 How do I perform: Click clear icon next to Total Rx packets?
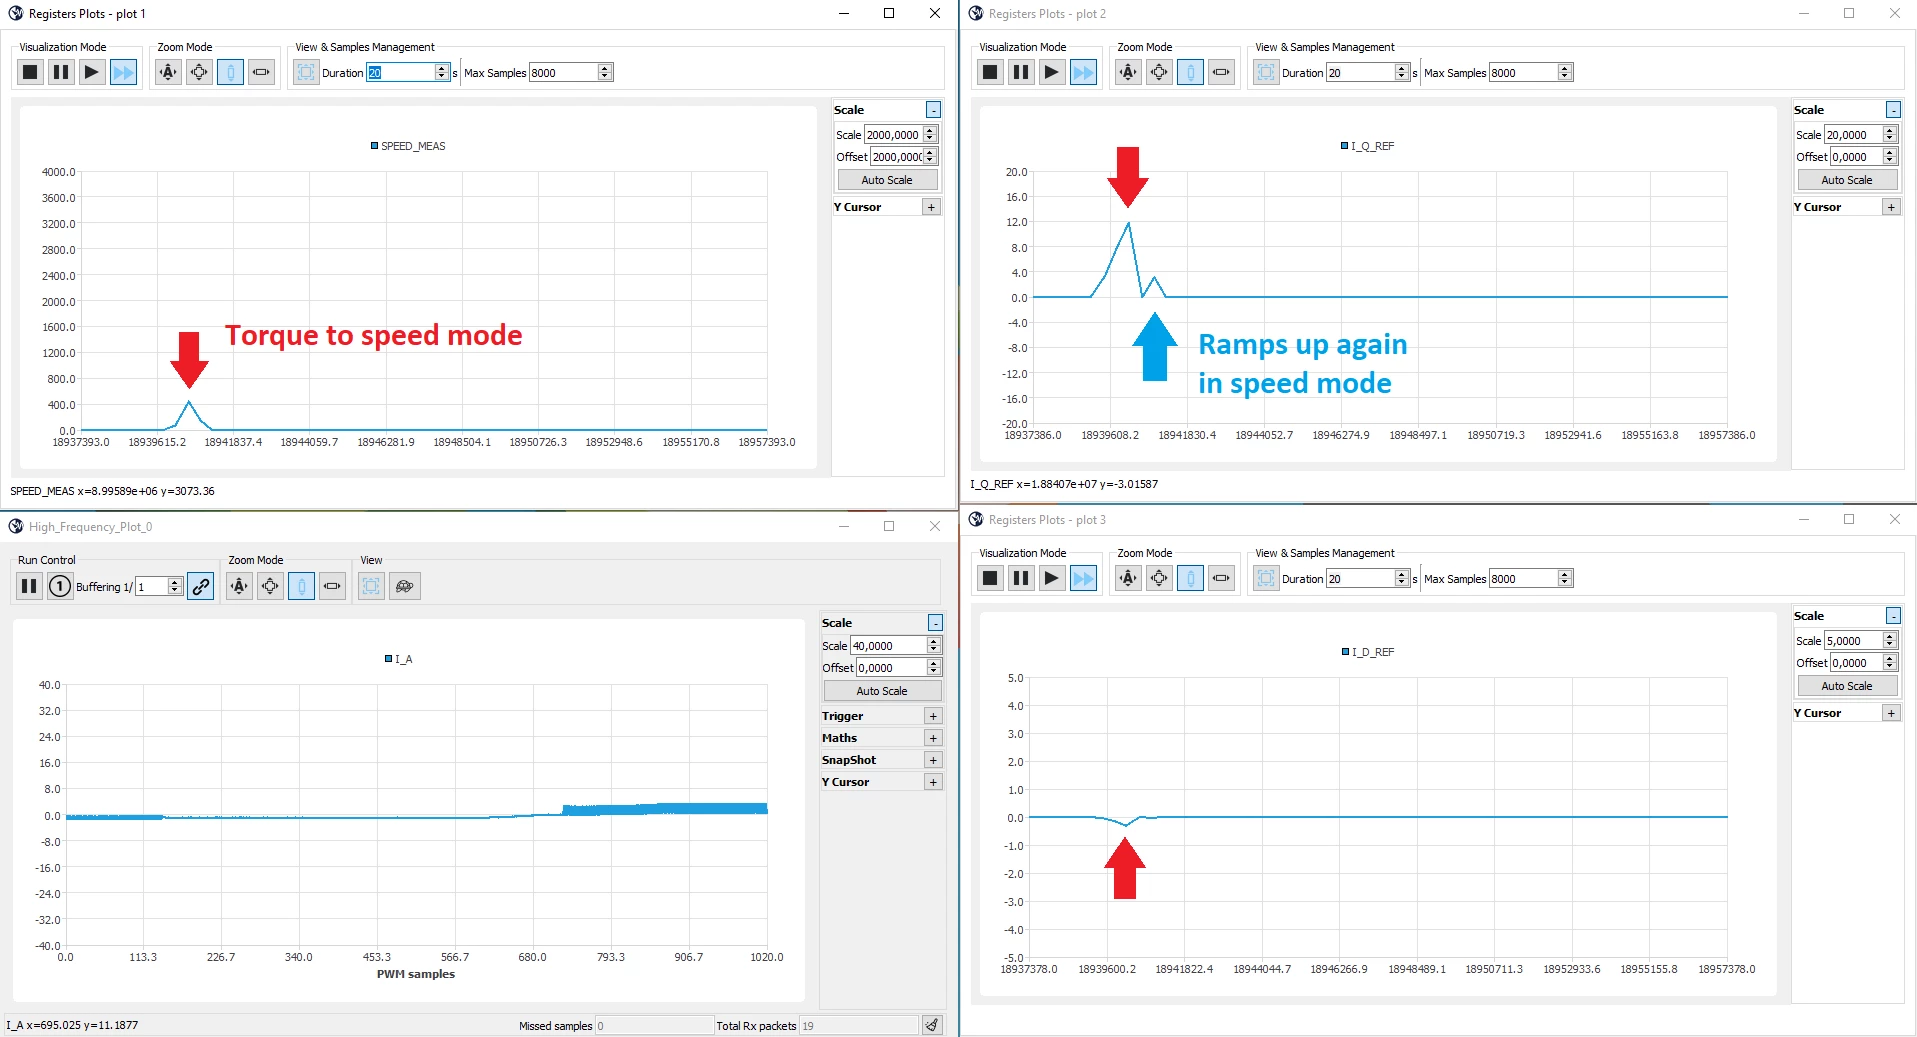932,1025
